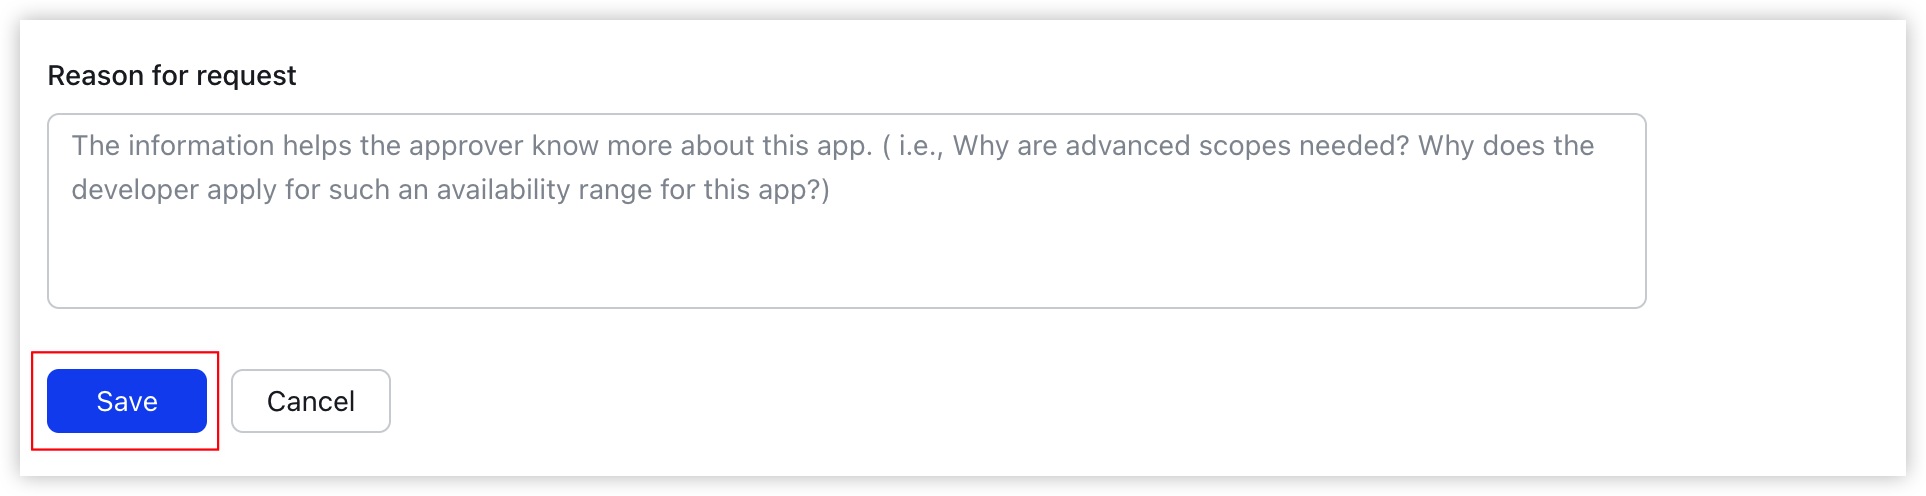Activate the text field mentioning availability range
This screenshot has width=1926, height=496.
pyautogui.click(x=847, y=211)
